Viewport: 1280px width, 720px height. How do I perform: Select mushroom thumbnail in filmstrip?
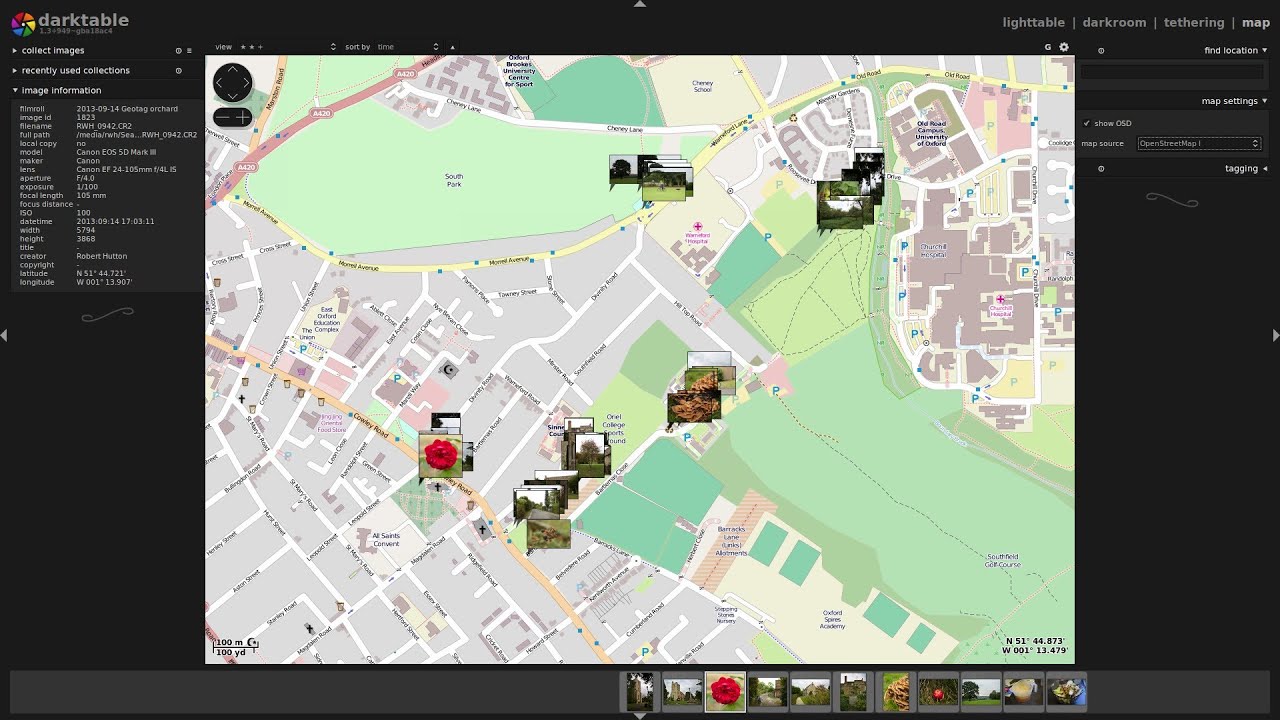pos(896,691)
